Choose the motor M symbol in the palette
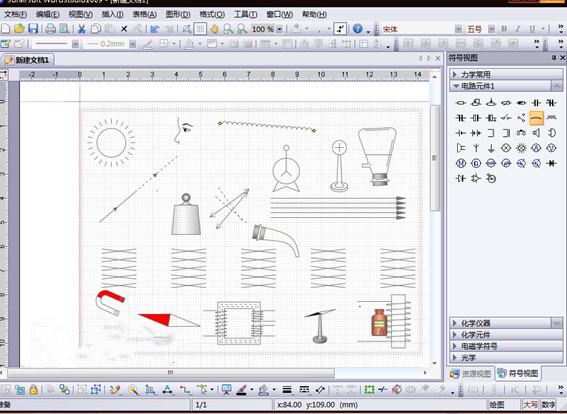 (x=461, y=163)
